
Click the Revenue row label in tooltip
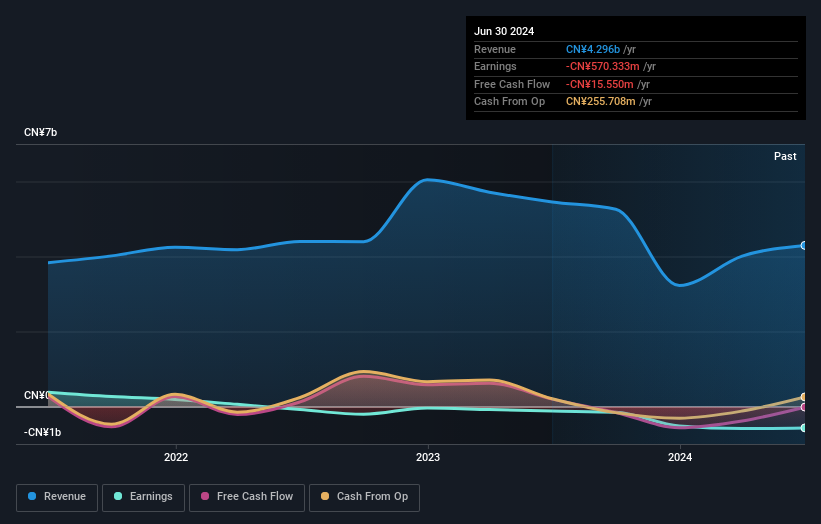495,49
